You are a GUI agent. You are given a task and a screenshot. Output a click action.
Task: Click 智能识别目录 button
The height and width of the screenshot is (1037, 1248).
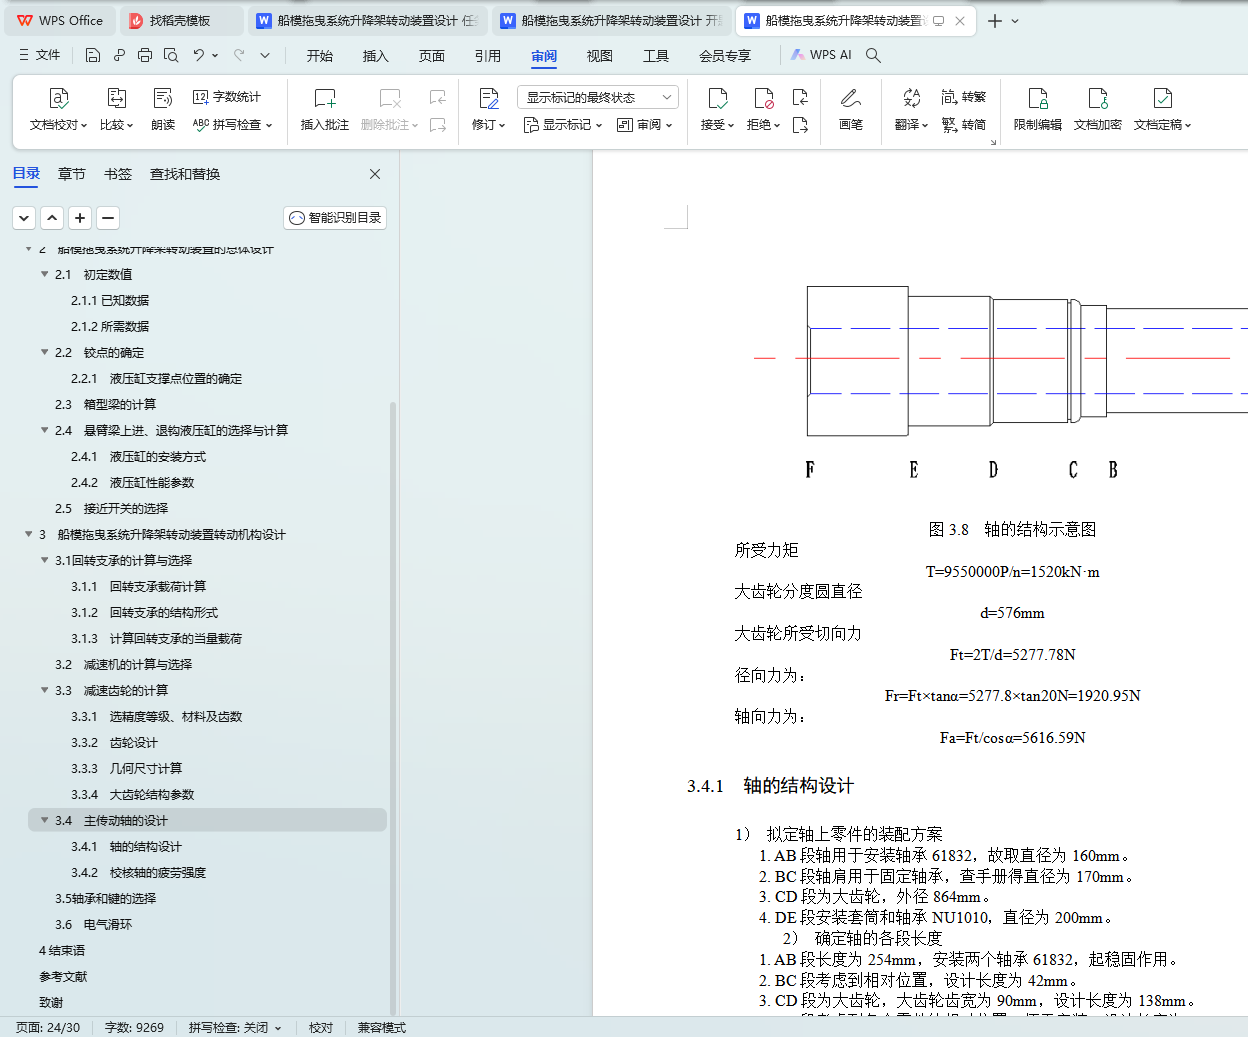click(335, 218)
